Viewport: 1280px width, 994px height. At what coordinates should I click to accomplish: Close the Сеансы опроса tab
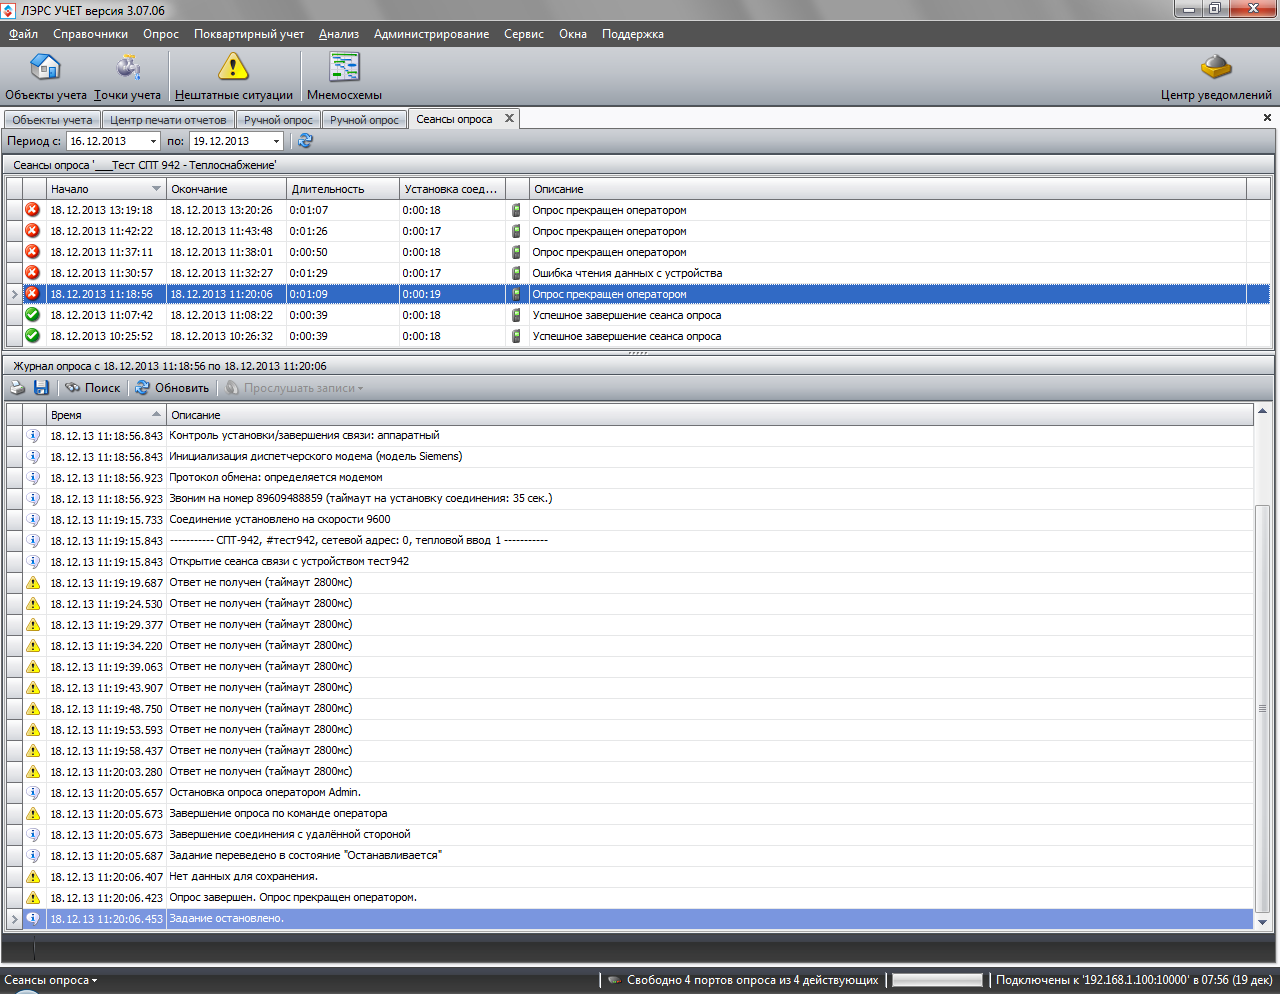(509, 118)
